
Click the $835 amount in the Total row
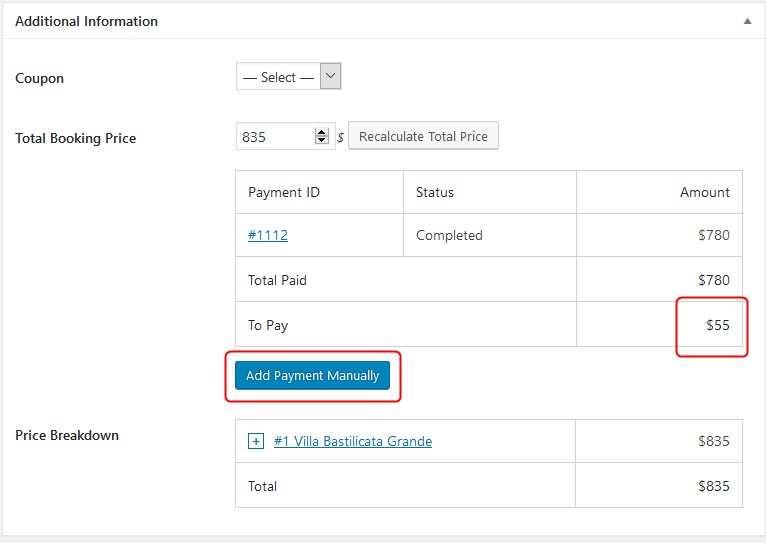coord(713,487)
